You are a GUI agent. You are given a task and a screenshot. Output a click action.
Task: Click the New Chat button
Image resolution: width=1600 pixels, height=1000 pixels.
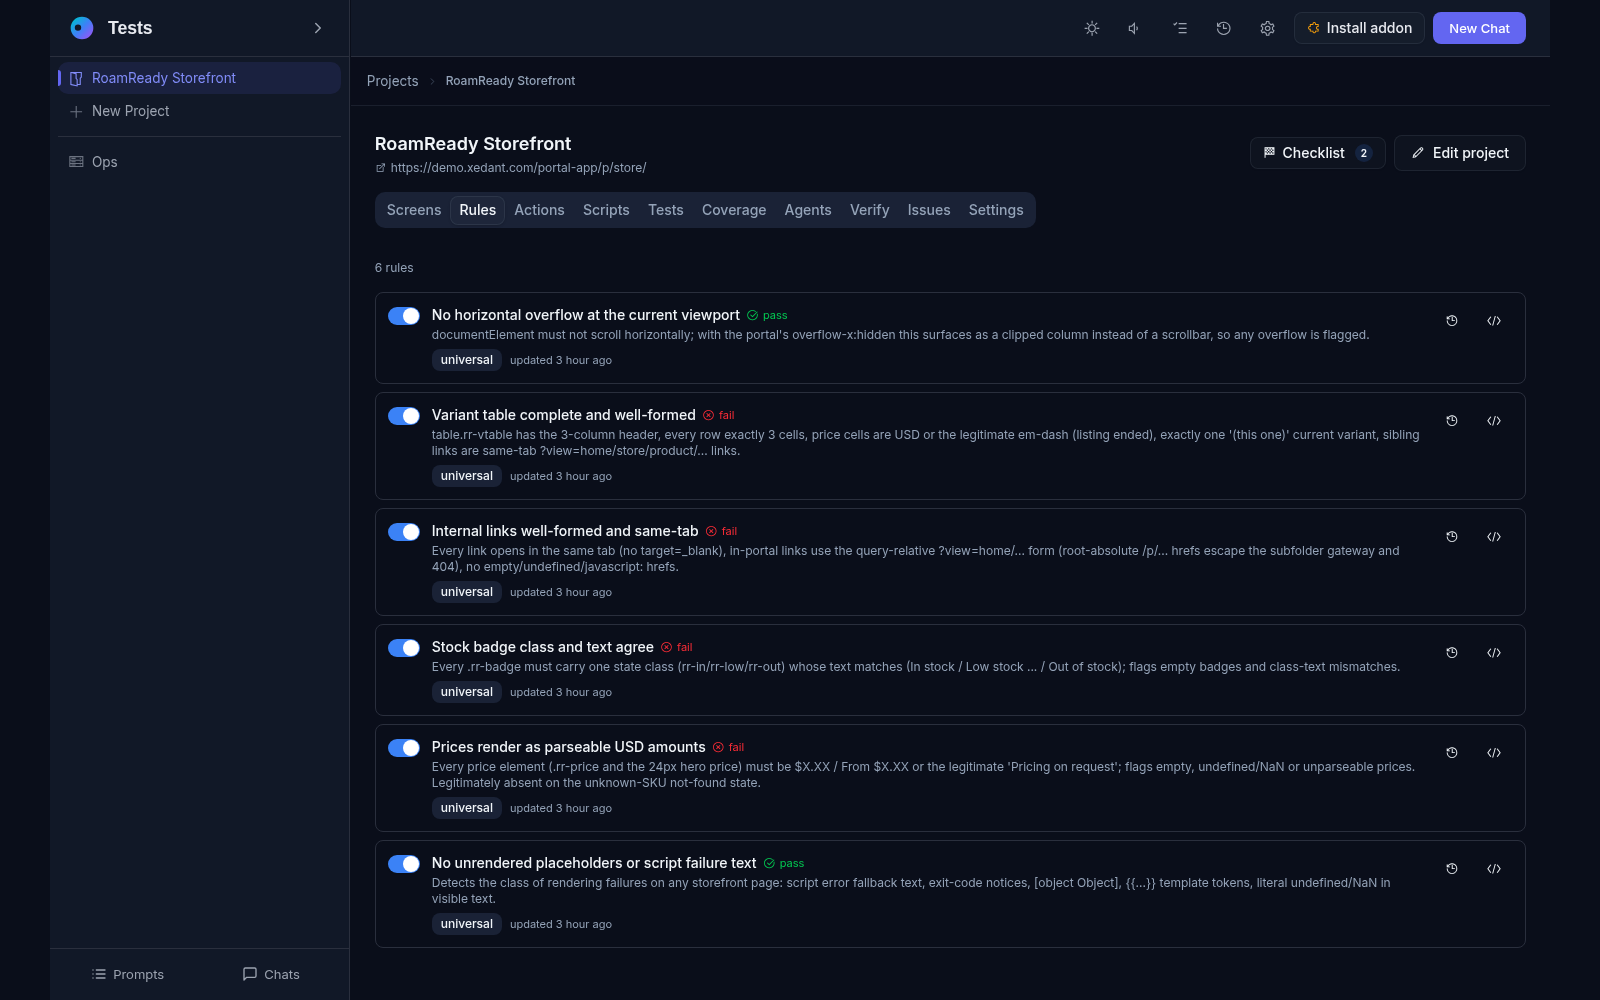coord(1479,28)
